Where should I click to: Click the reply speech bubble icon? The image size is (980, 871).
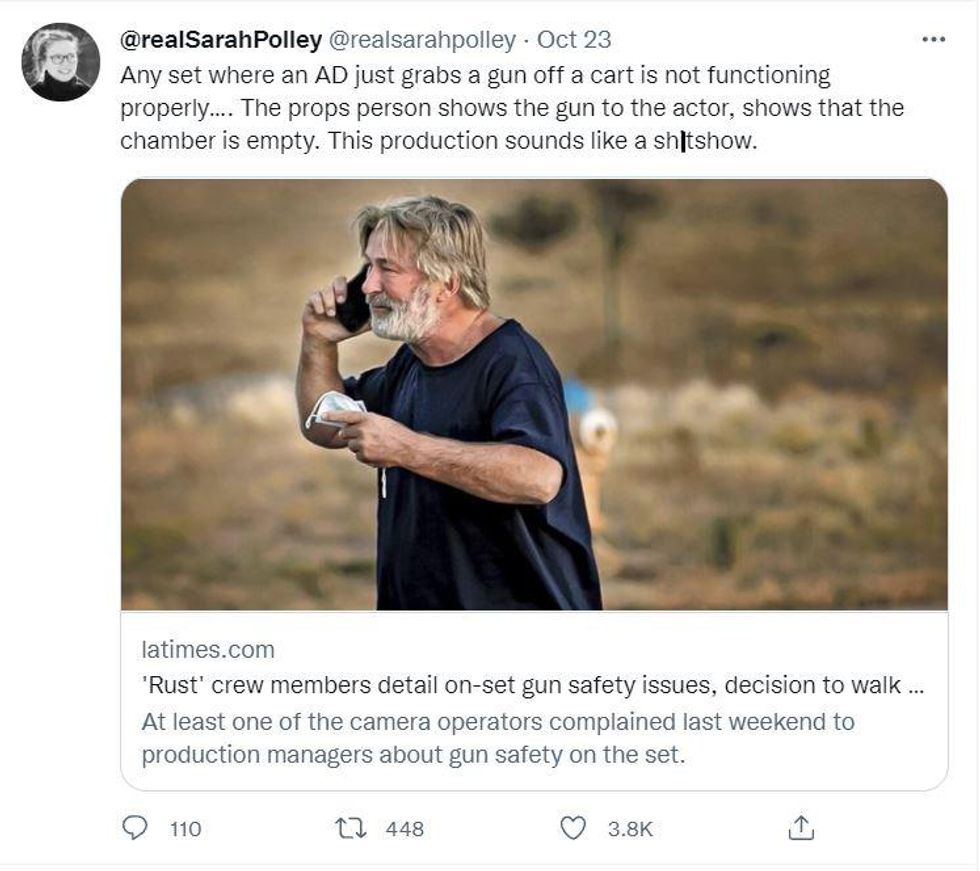[136, 828]
